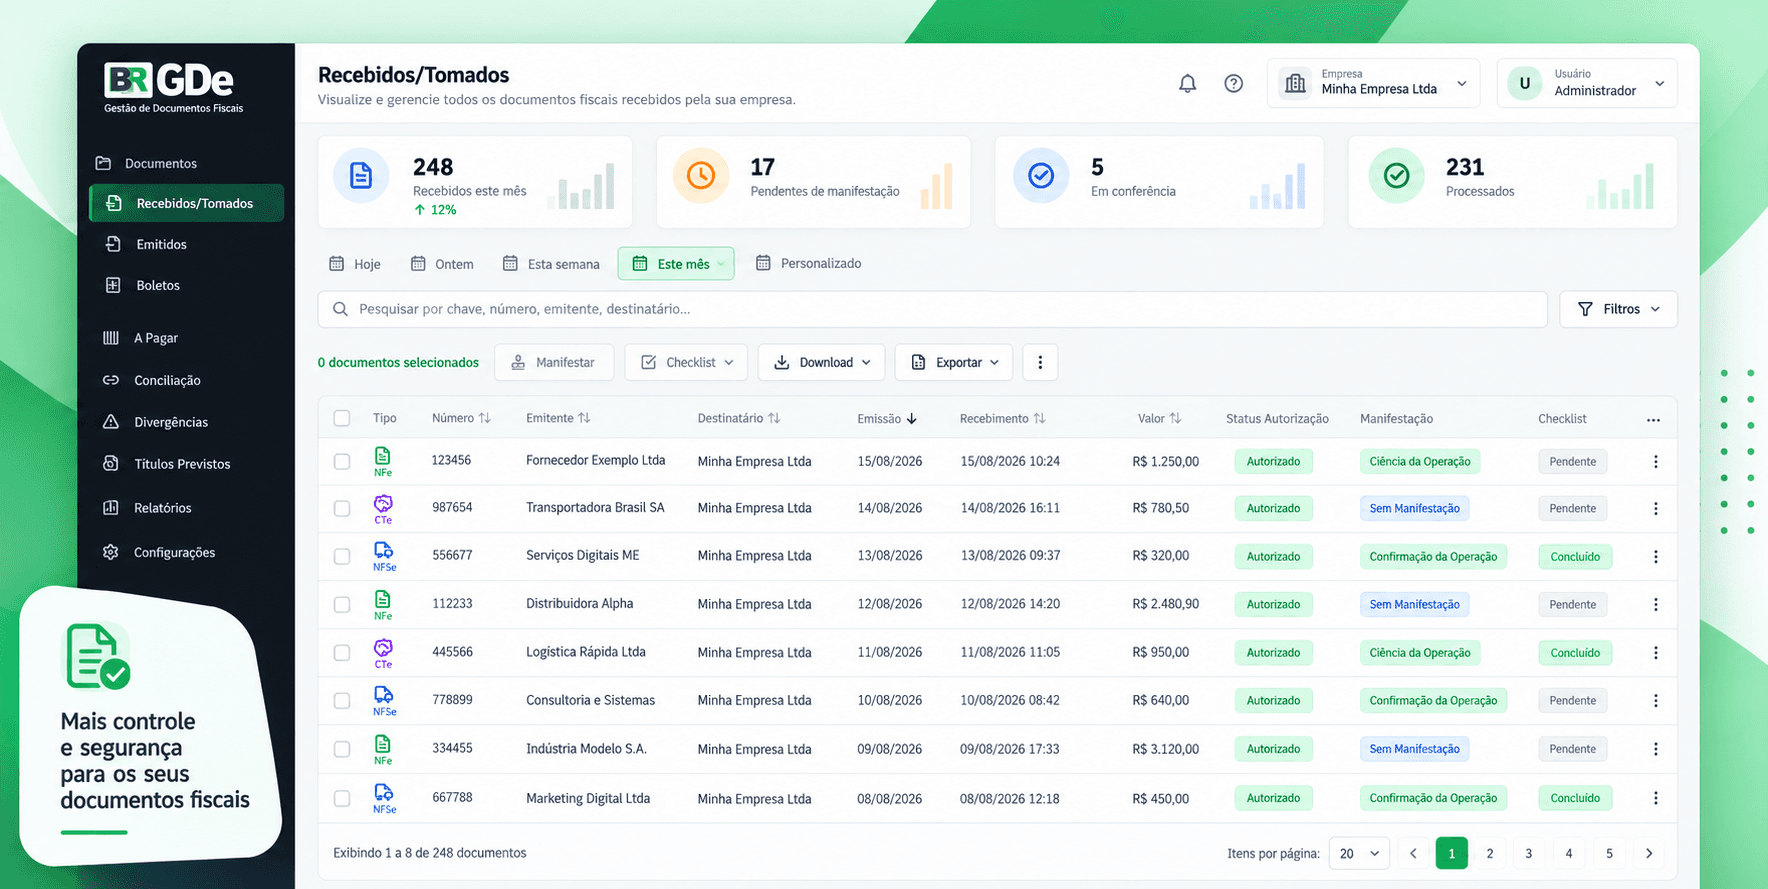Open the help question mark icon
This screenshot has width=1768, height=889.
coord(1234,84)
